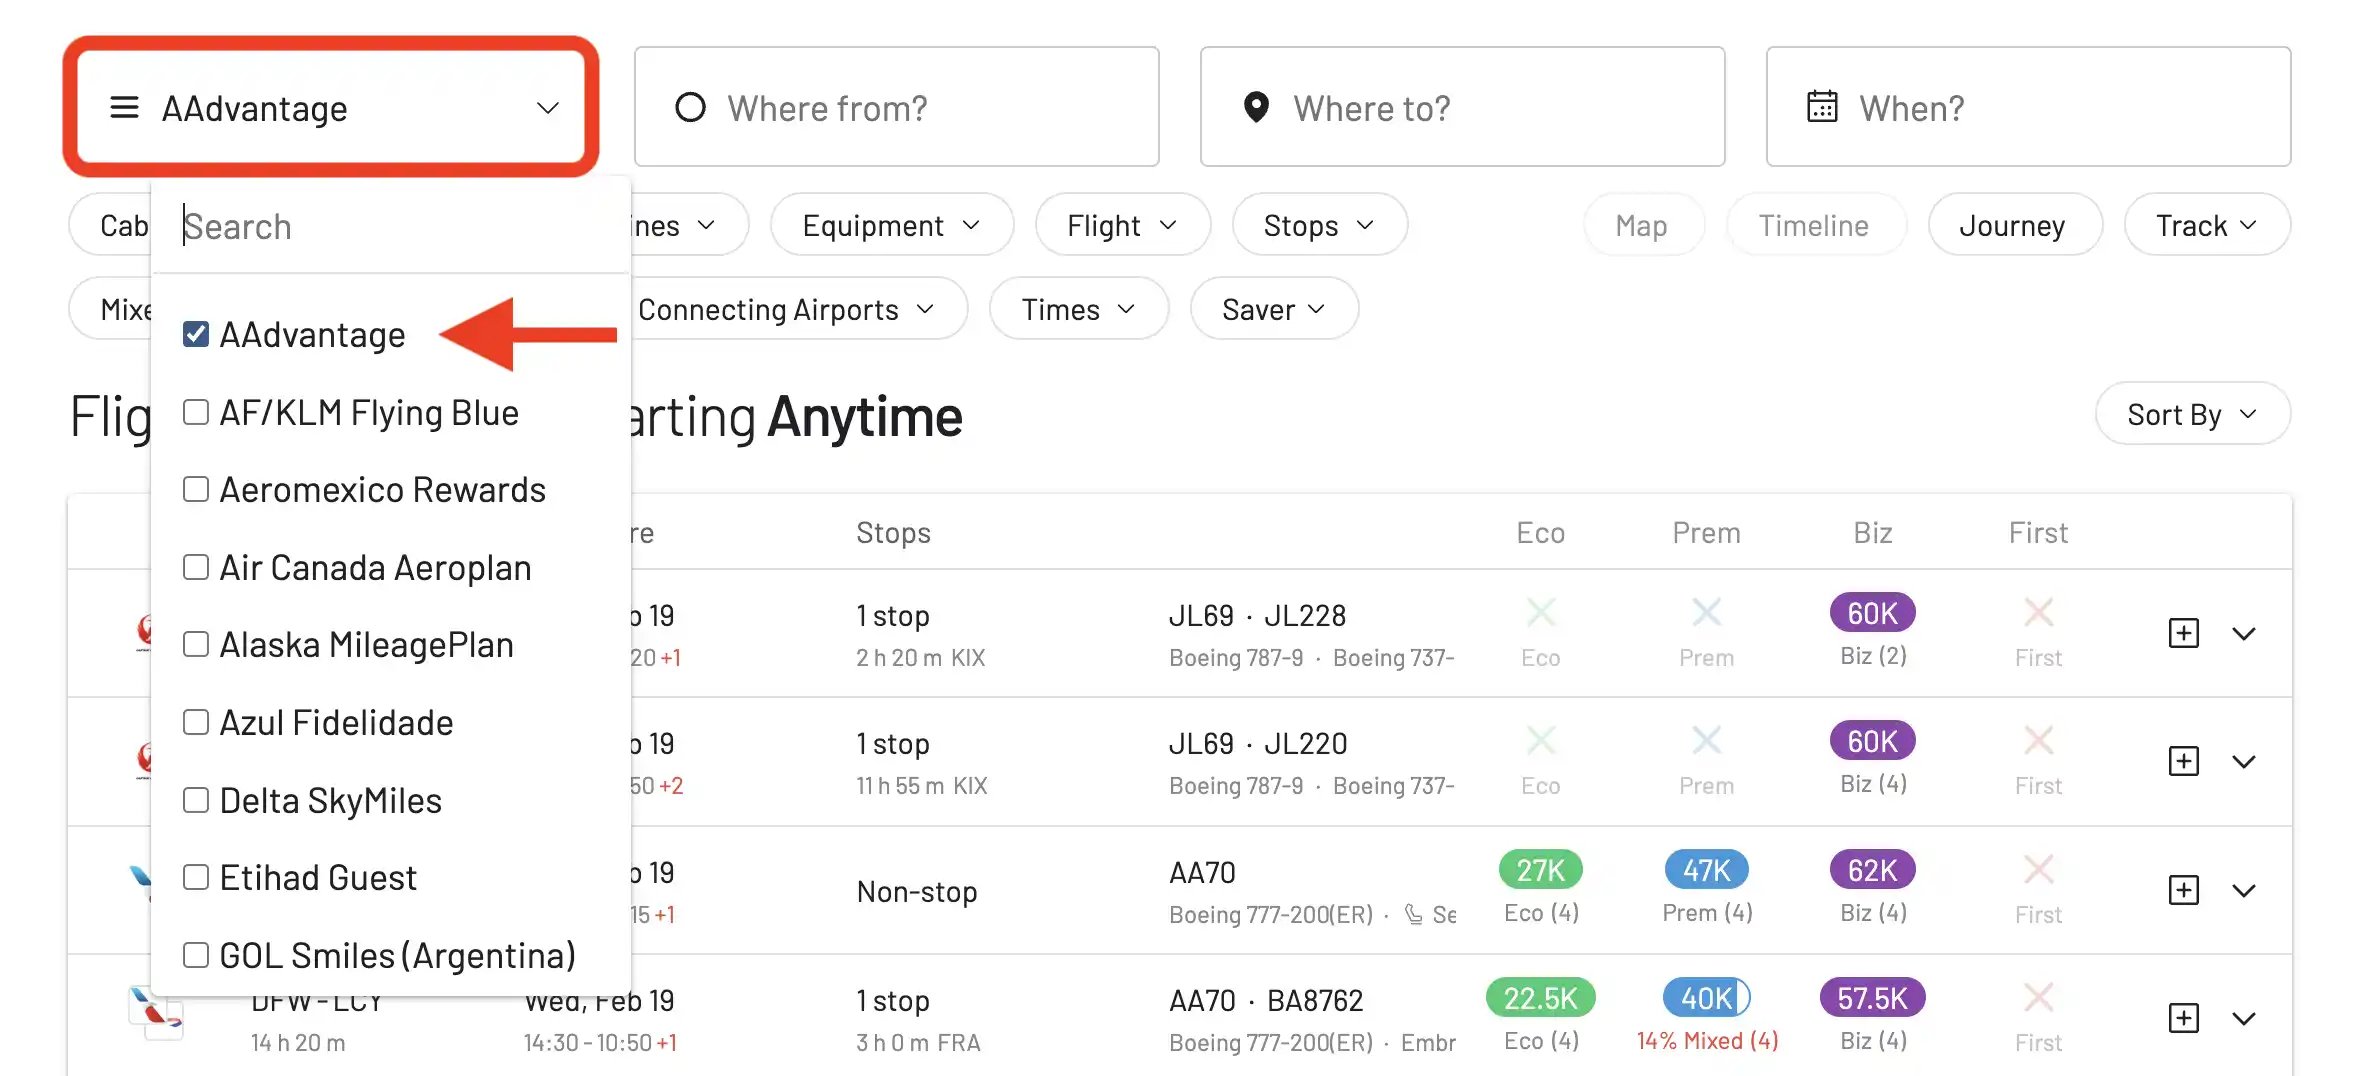The image size is (2356, 1076).
Task: Expand details for AA70 BA8762 flight
Action: [2244, 1019]
